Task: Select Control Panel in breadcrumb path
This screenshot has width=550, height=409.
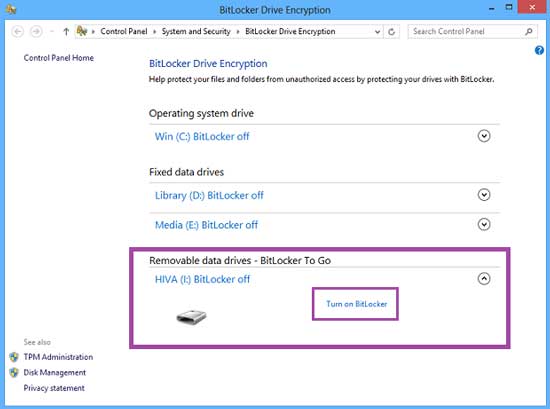Action: click(124, 32)
